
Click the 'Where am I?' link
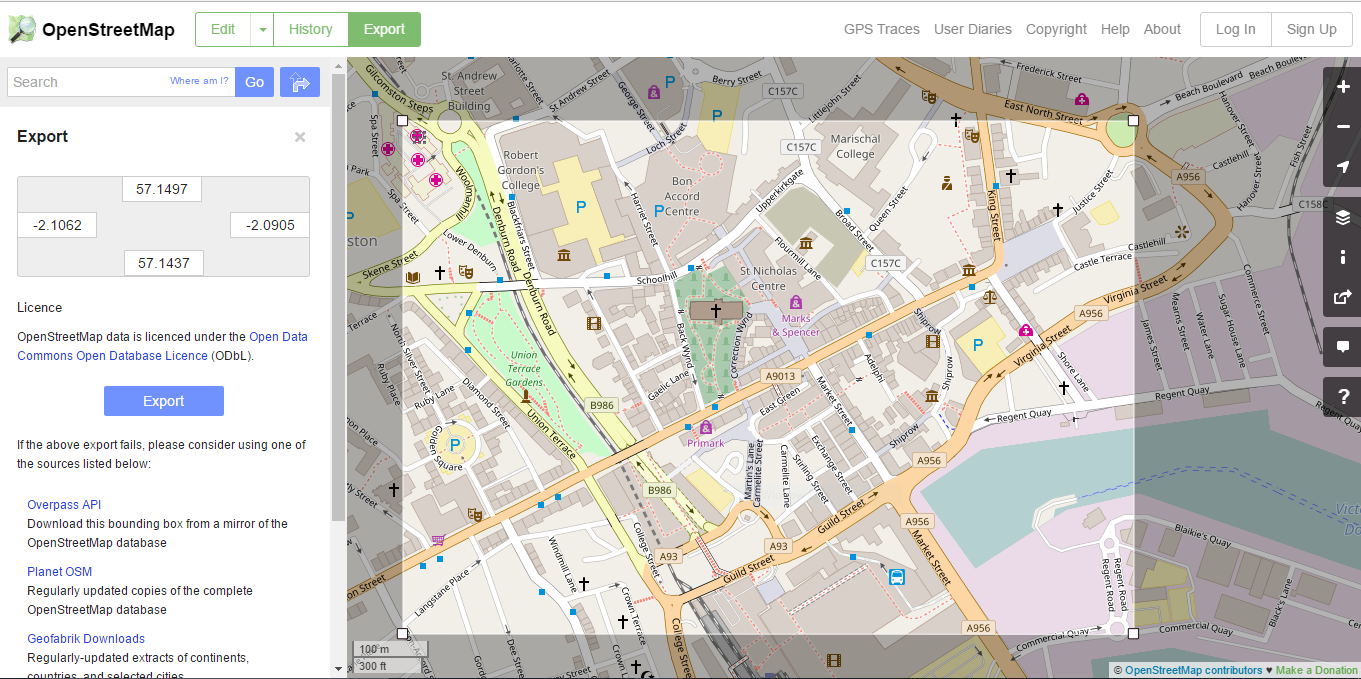199,81
